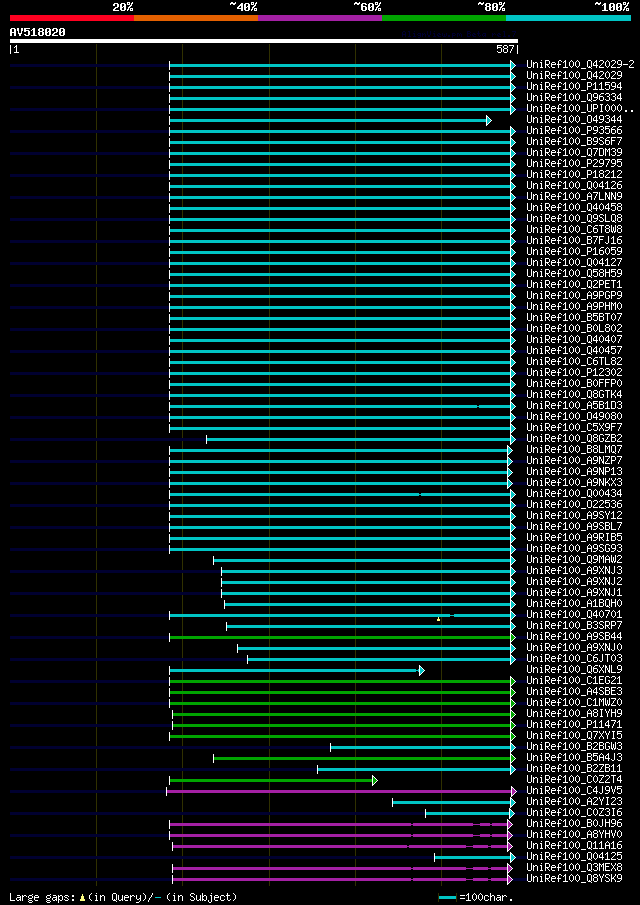This screenshot has height=905, width=640.
Task: Open the UniRef100_C6JT03 hit label
Action: coord(574,659)
